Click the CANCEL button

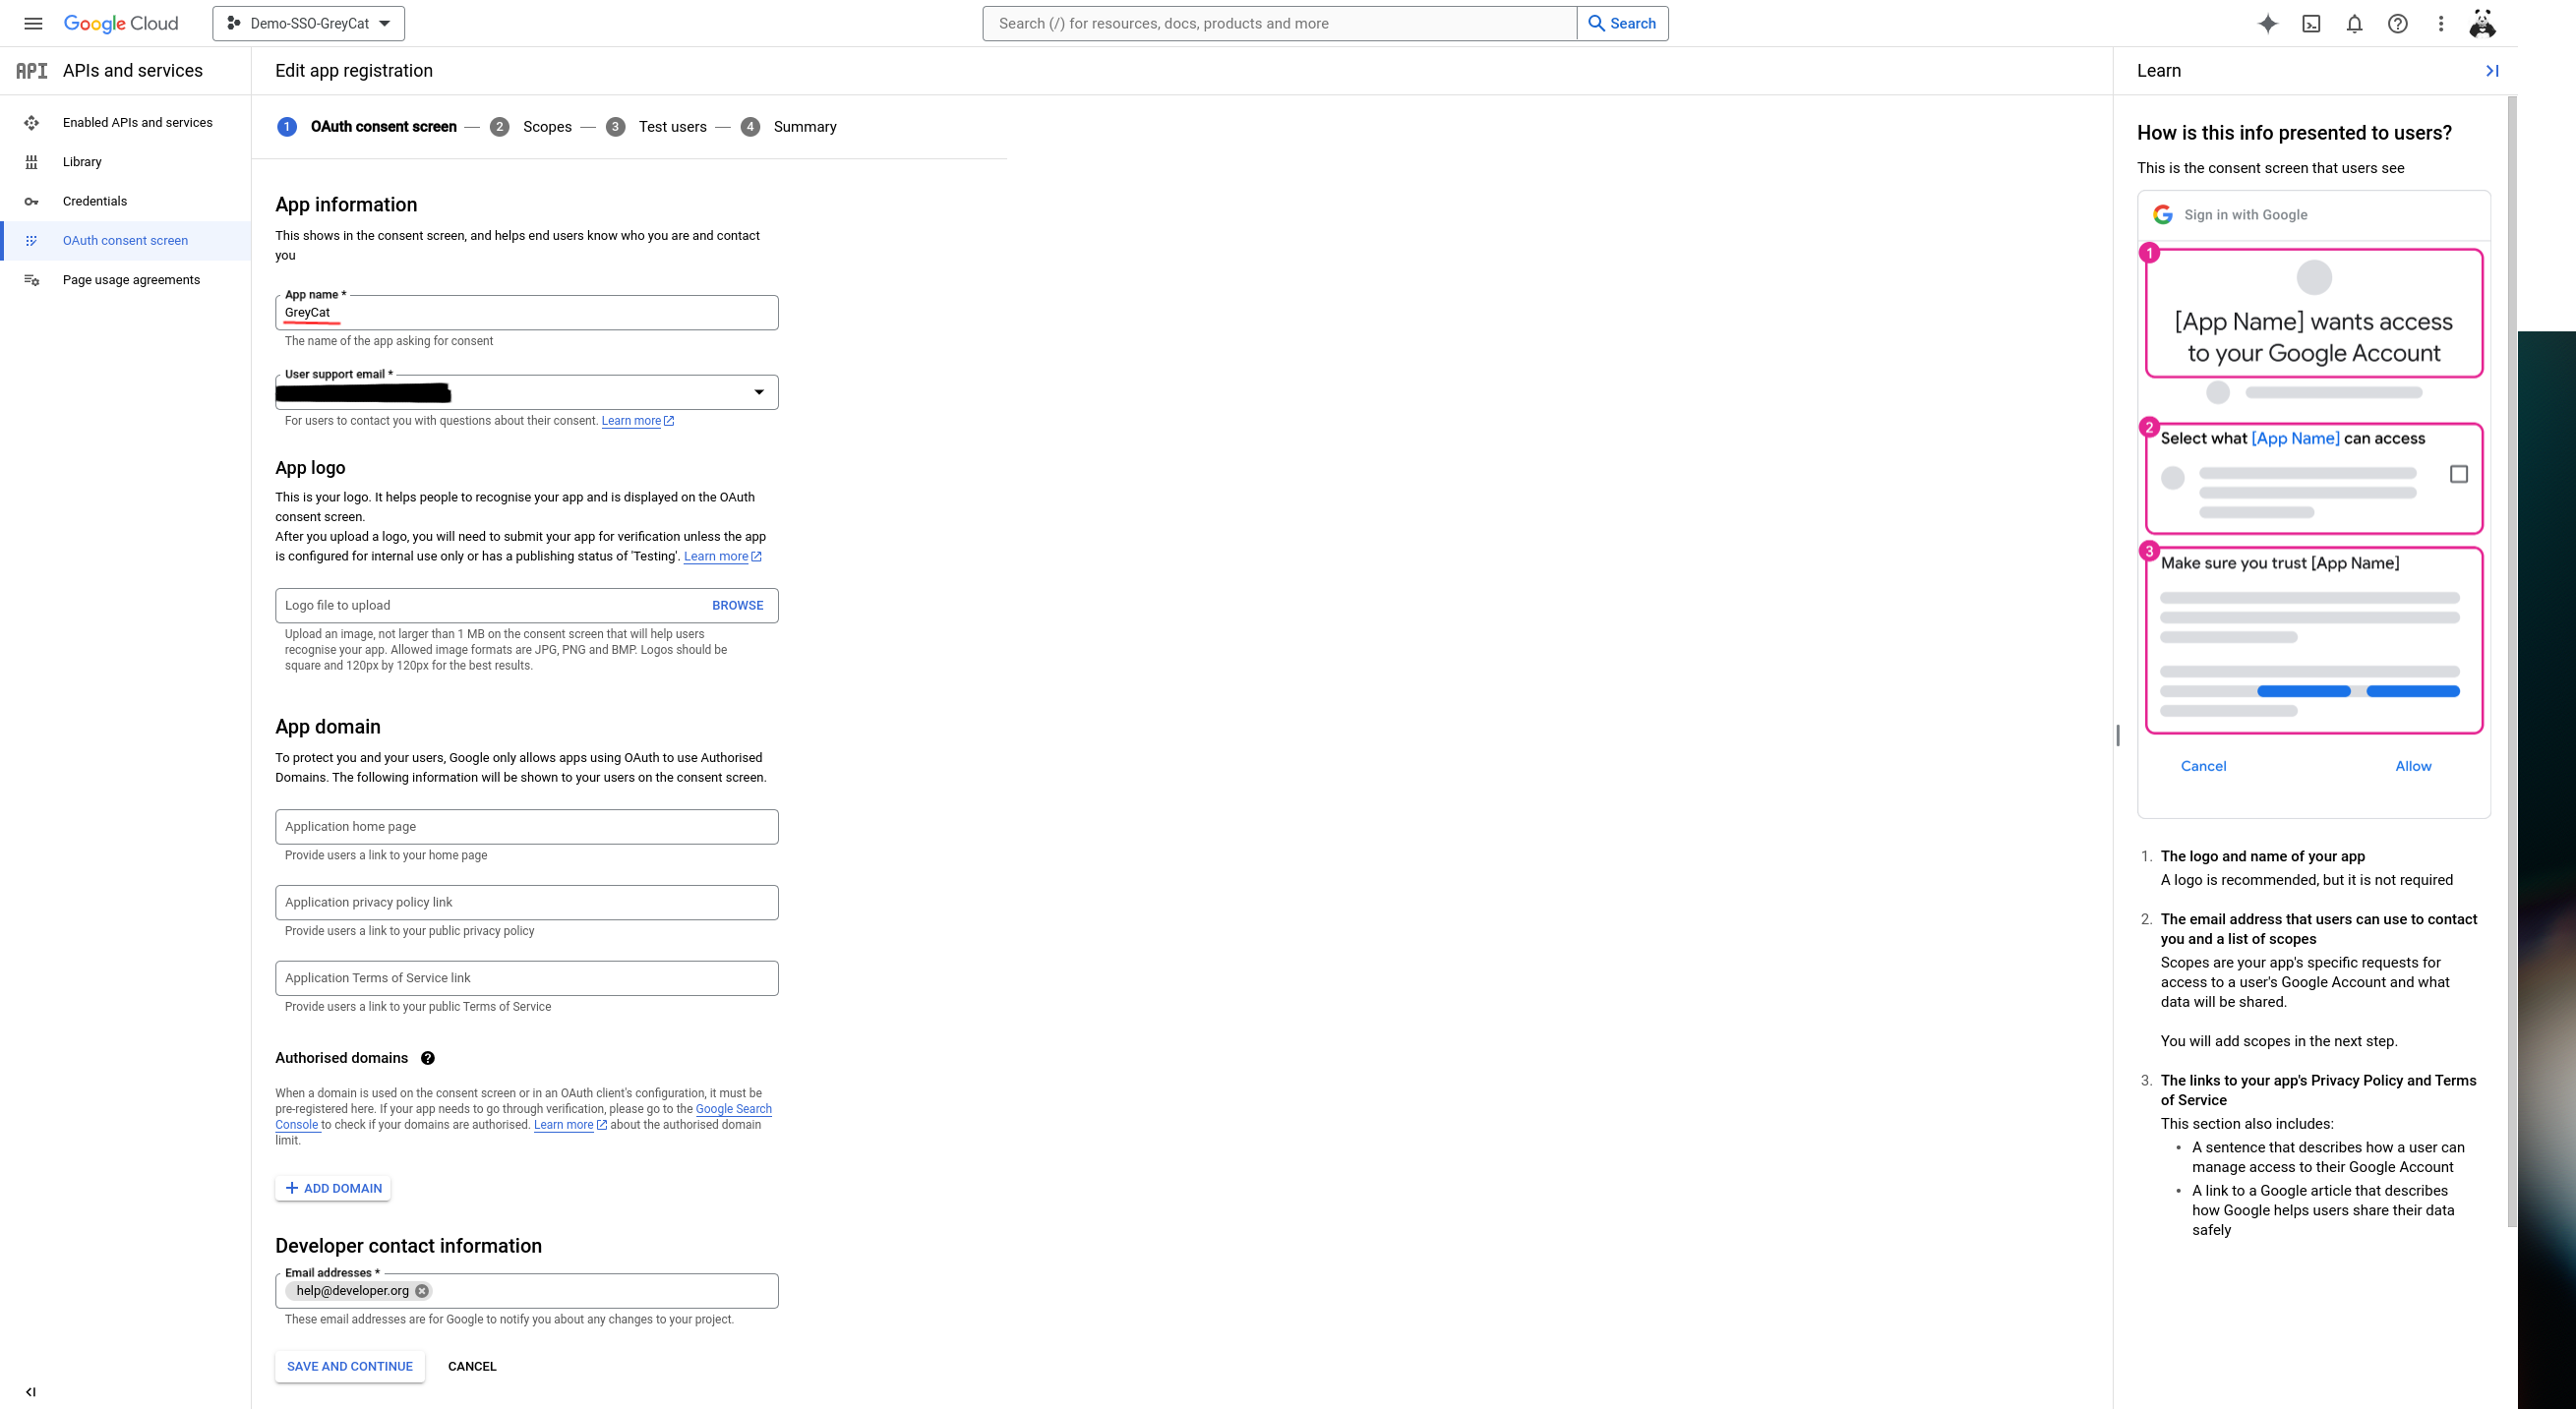click(472, 1366)
